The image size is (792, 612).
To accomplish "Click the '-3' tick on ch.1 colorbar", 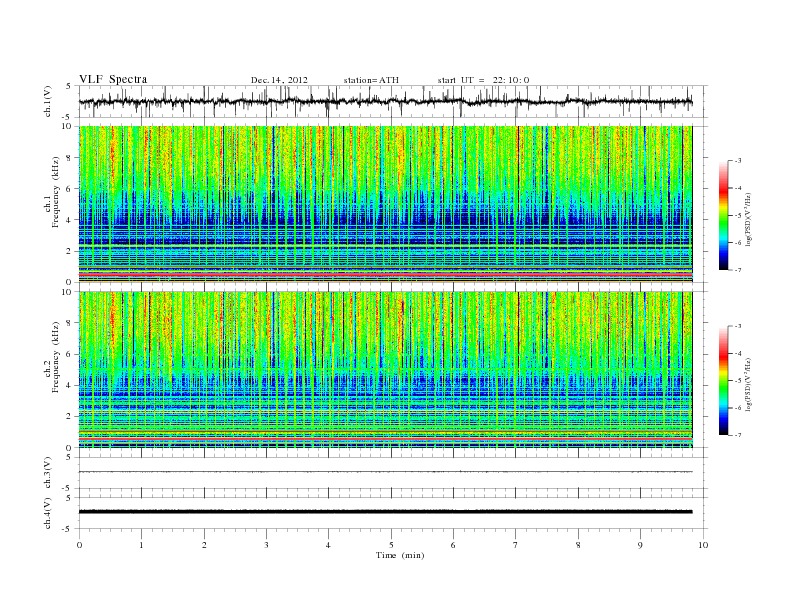I will [x=737, y=161].
